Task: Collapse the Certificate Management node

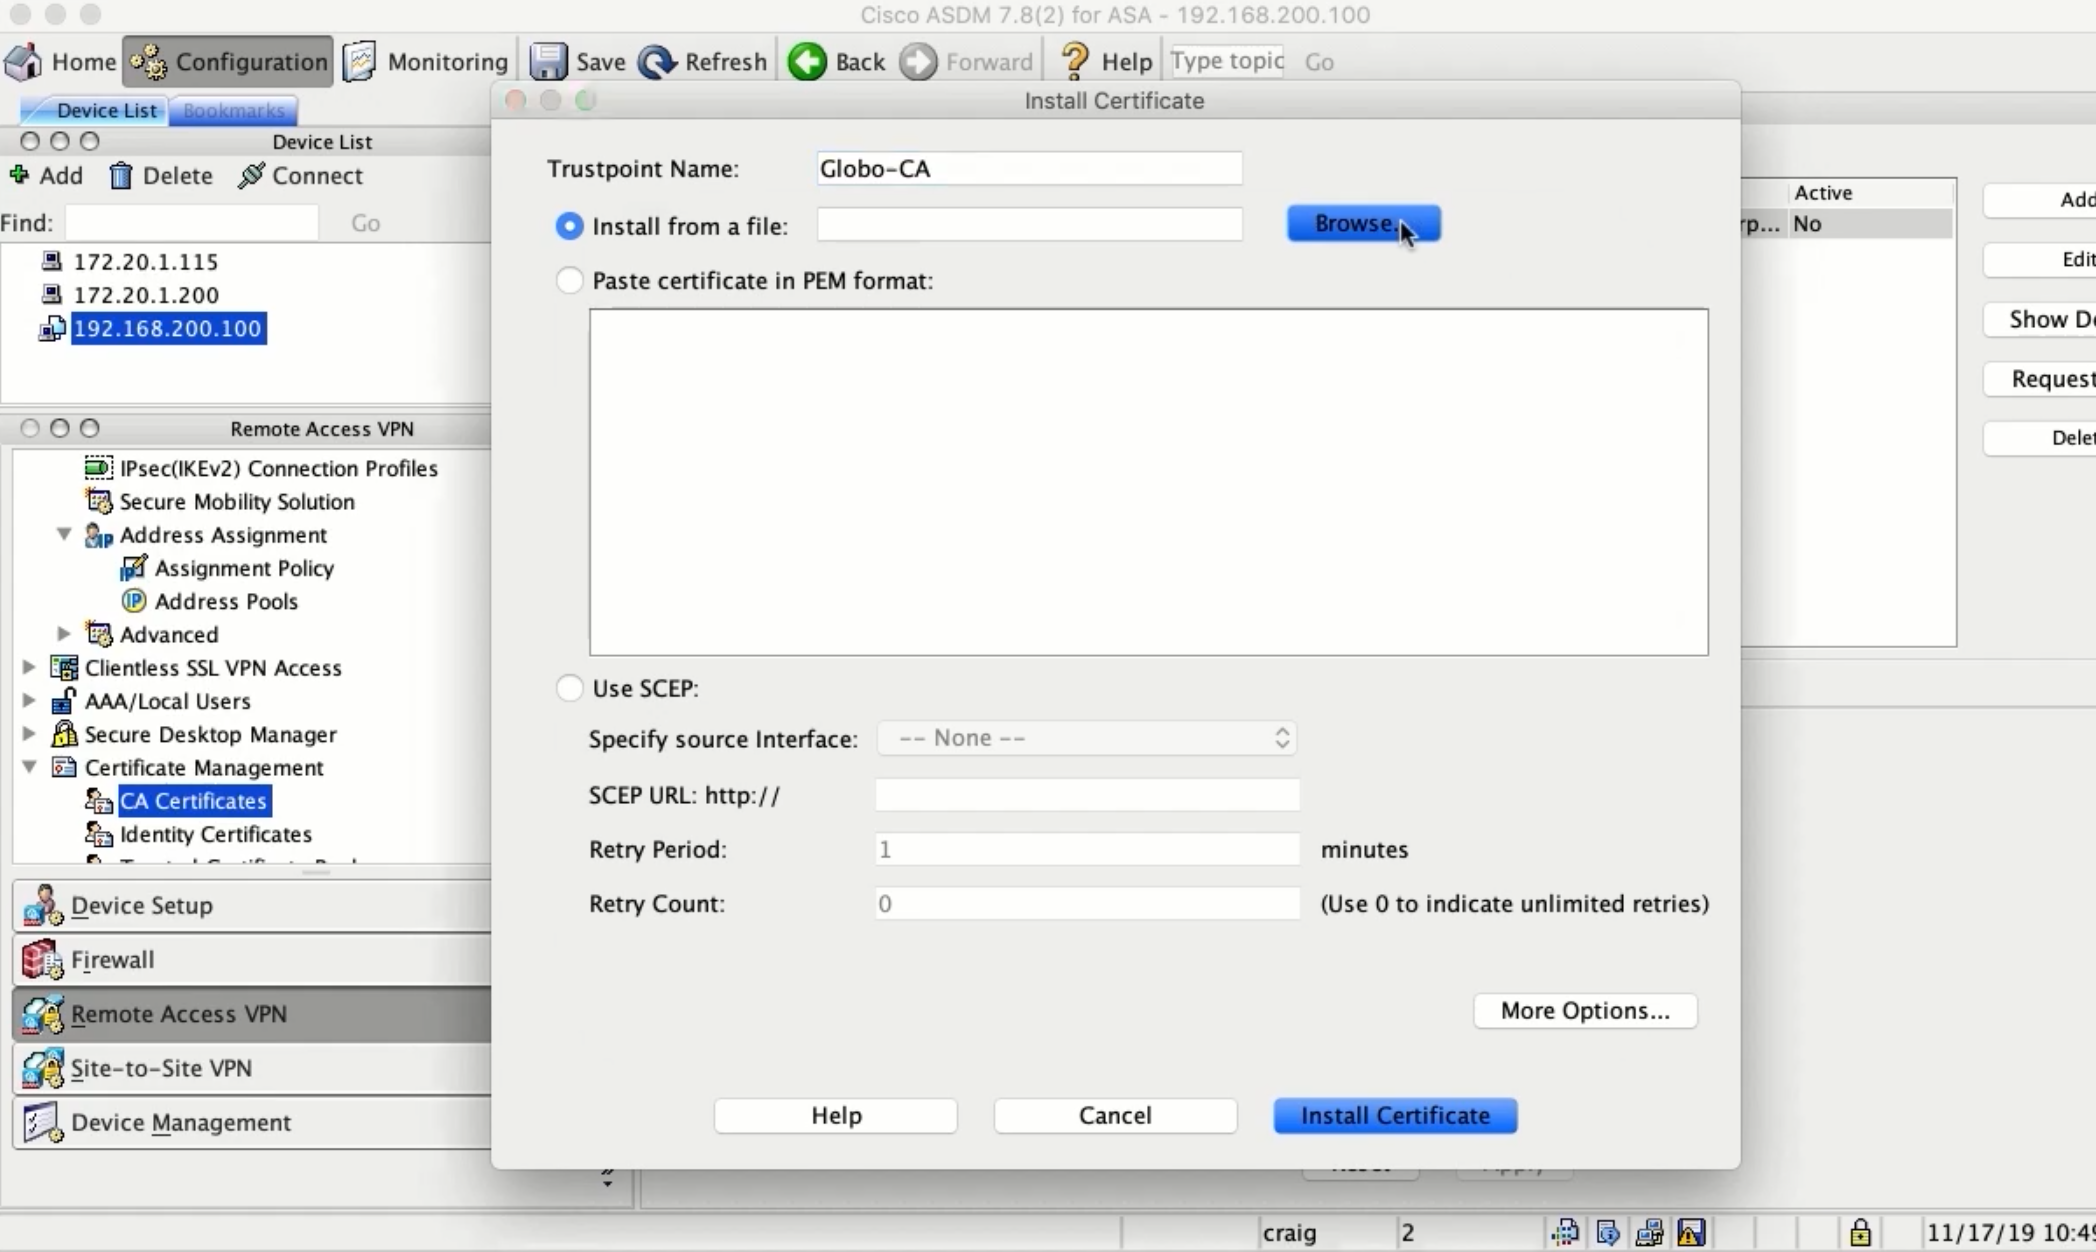Action: coord(29,767)
